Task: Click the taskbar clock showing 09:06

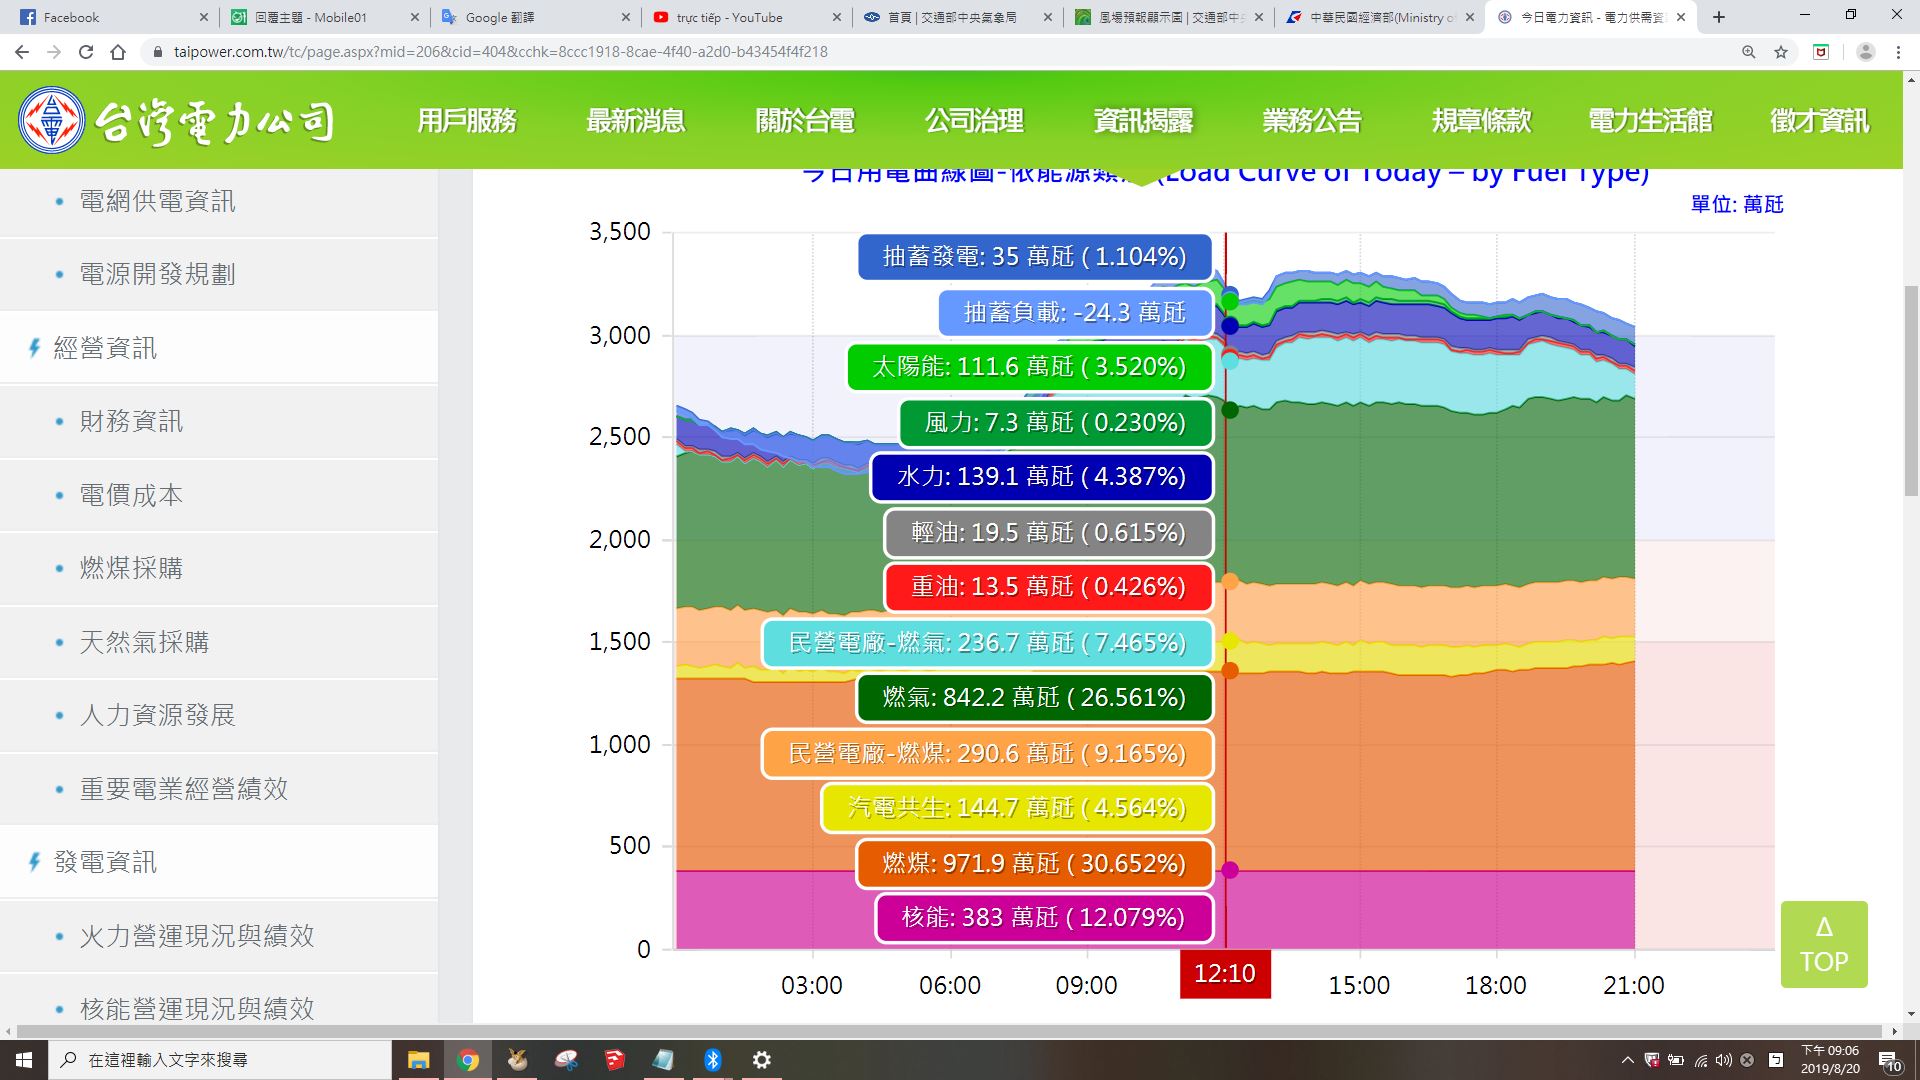Action: point(1830,1060)
